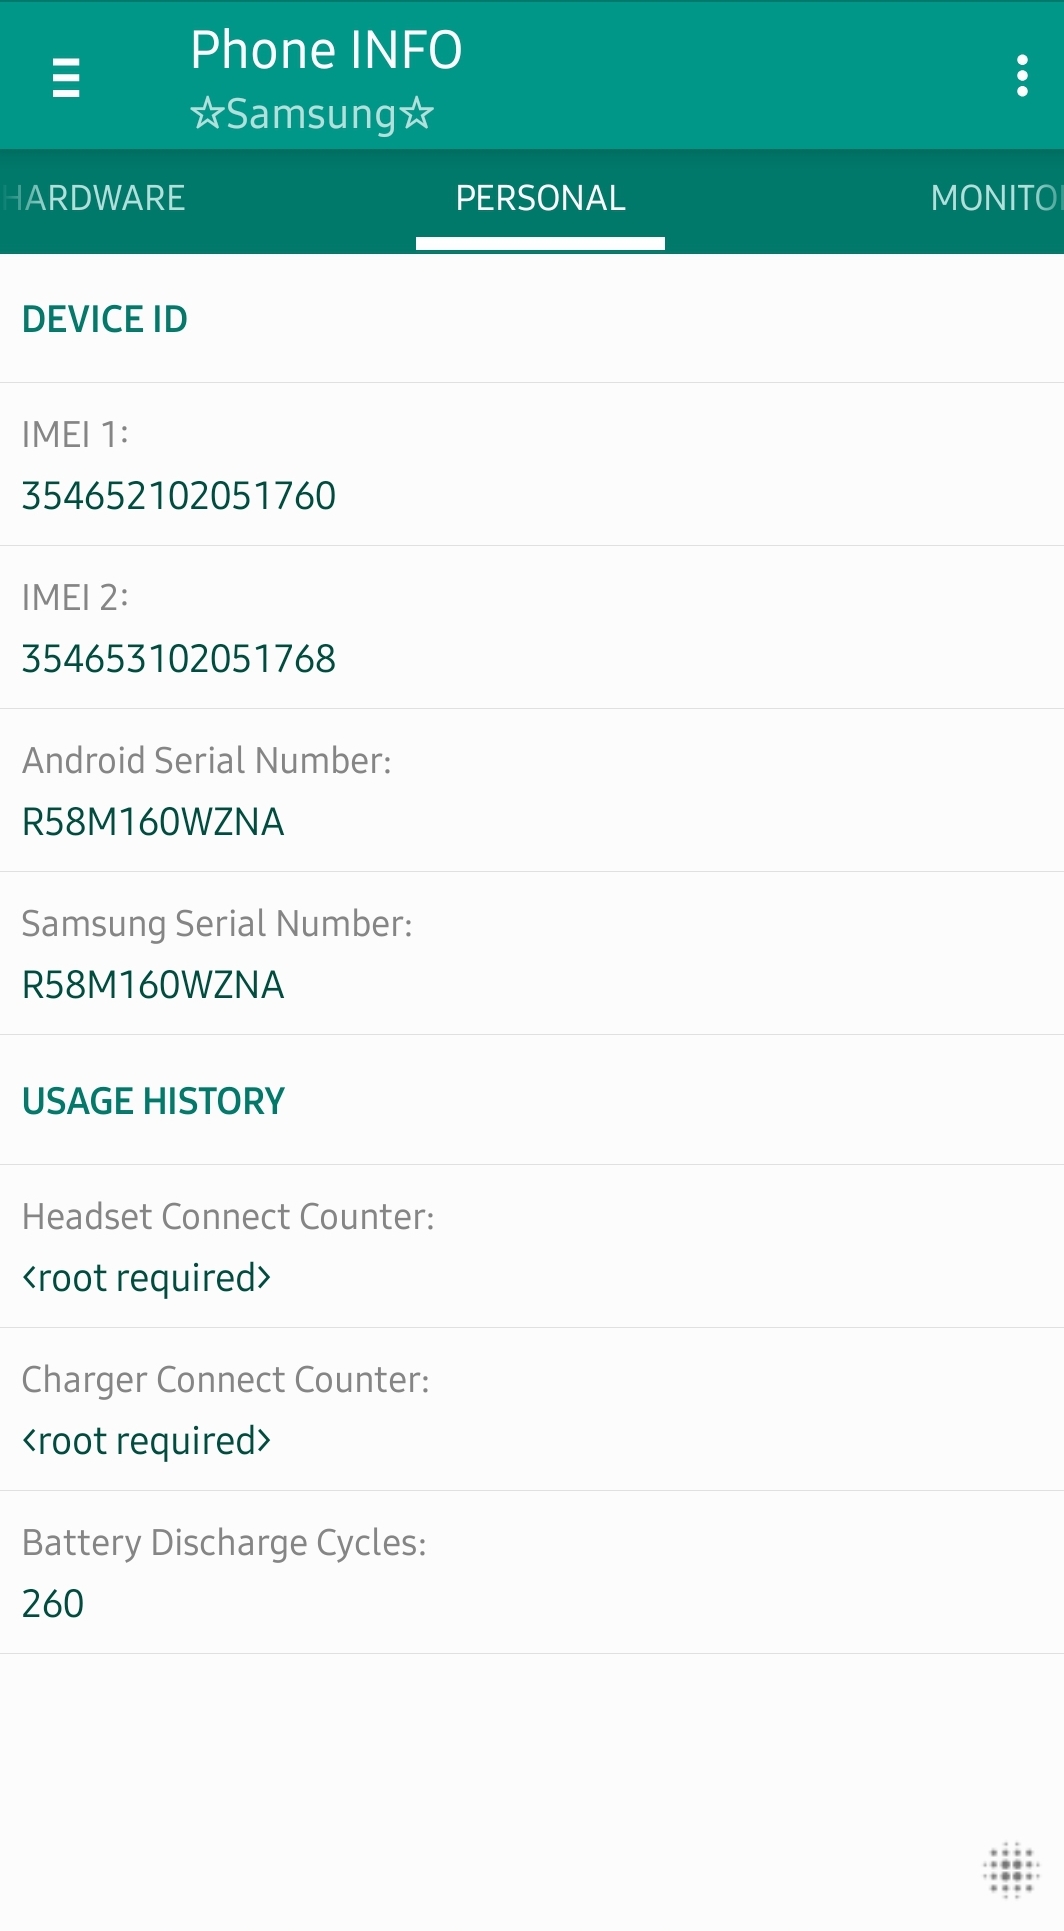The width and height of the screenshot is (1064, 1931).
Task: Tap the Phone INFO title
Action: click(x=325, y=50)
